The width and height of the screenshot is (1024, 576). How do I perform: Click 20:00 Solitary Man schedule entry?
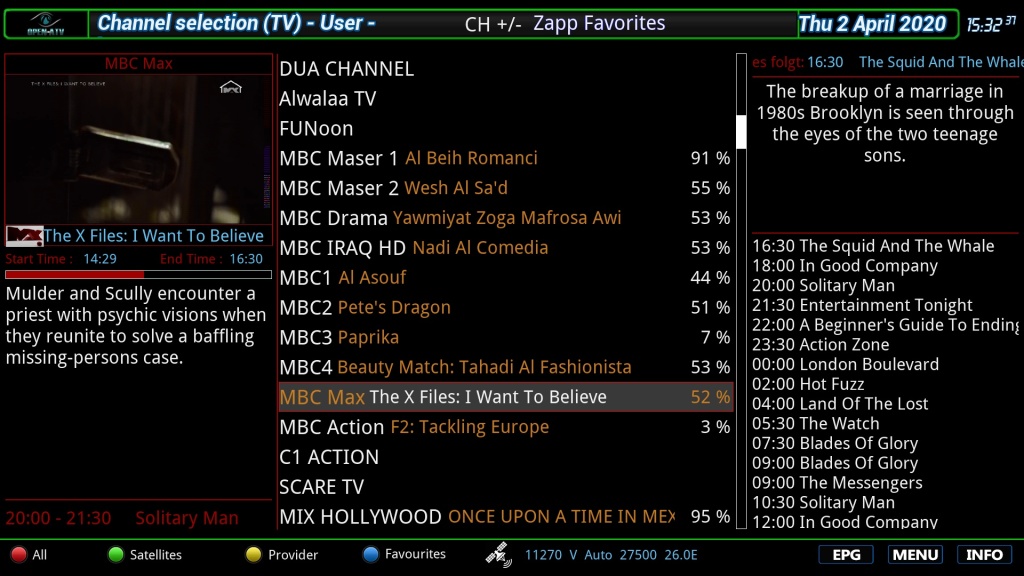point(824,285)
